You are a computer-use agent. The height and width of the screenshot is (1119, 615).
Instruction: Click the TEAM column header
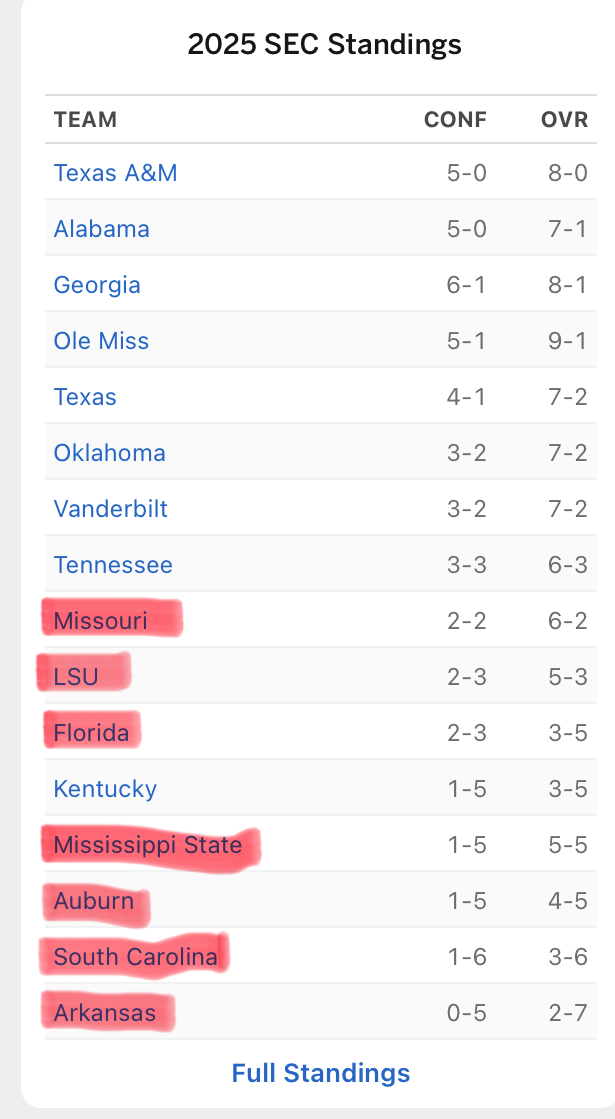[x=85, y=120]
